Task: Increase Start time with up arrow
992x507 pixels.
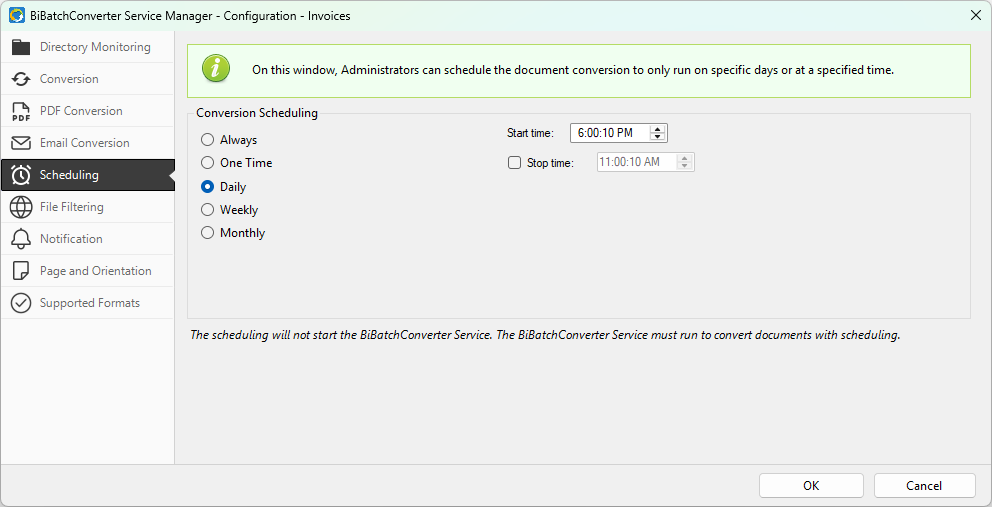Action: point(657,129)
